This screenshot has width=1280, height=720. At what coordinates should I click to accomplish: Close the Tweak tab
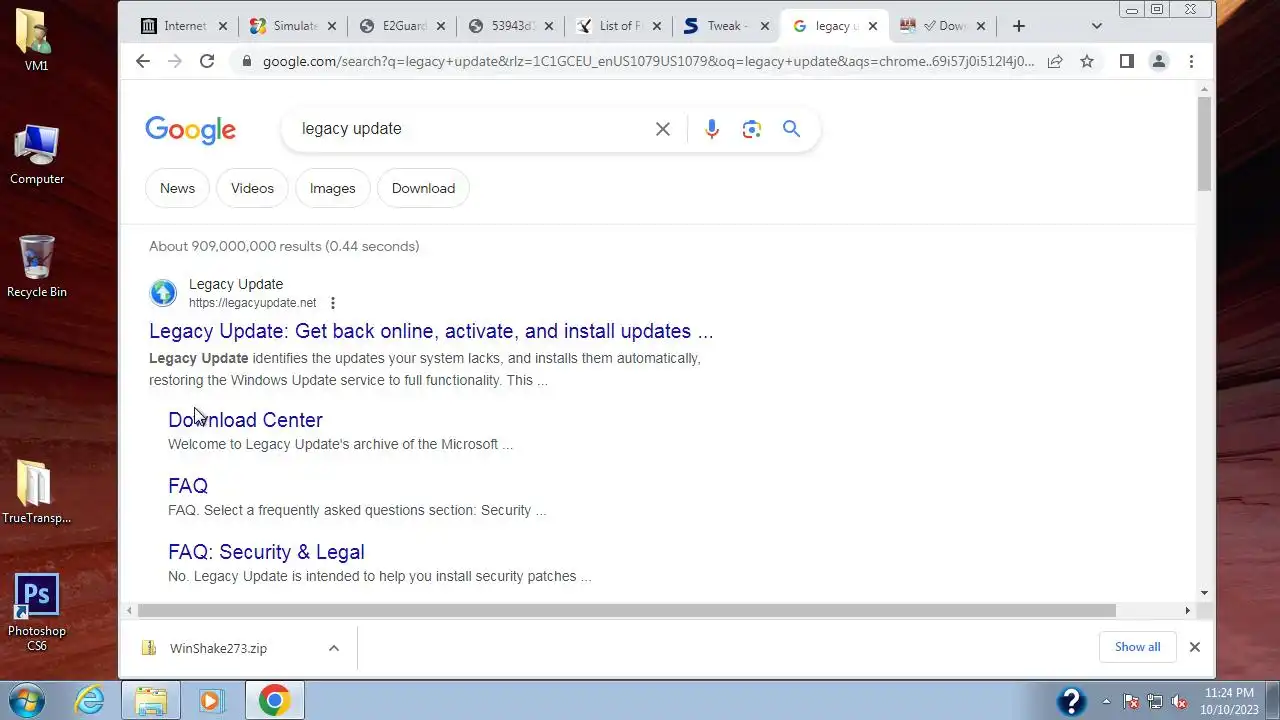[x=765, y=26]
